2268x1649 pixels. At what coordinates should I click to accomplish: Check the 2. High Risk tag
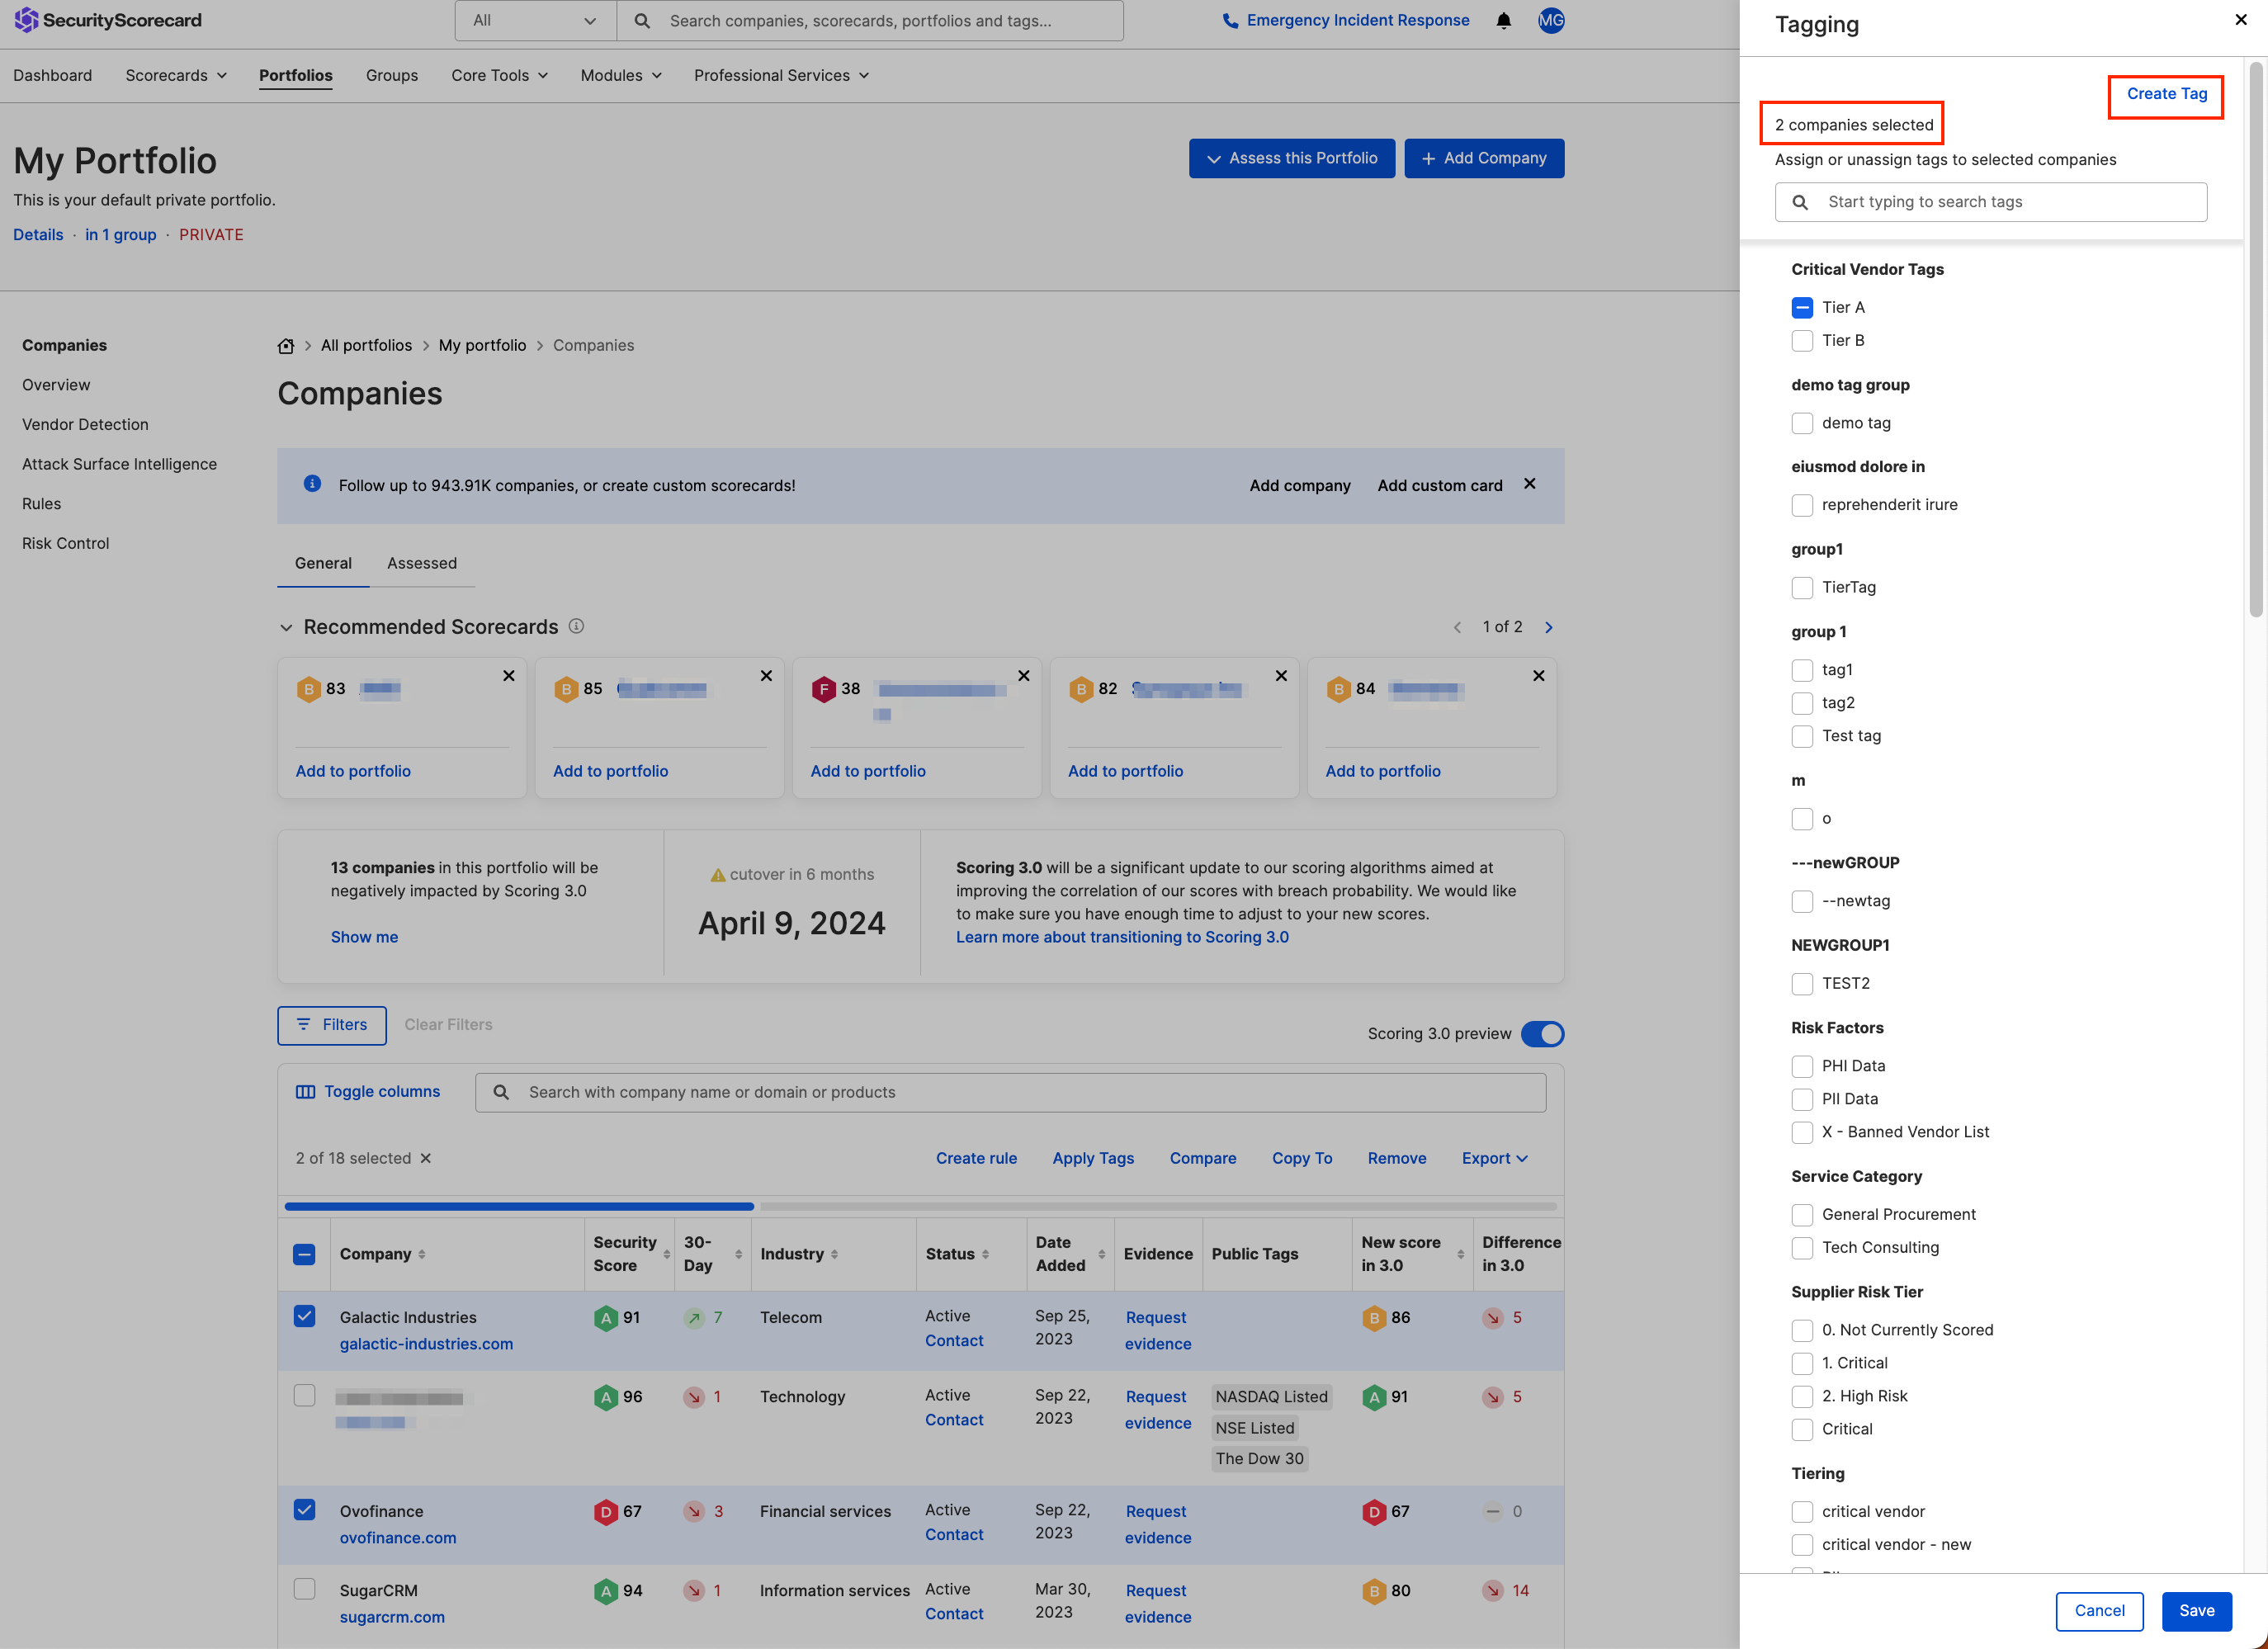[1802, 1397]
